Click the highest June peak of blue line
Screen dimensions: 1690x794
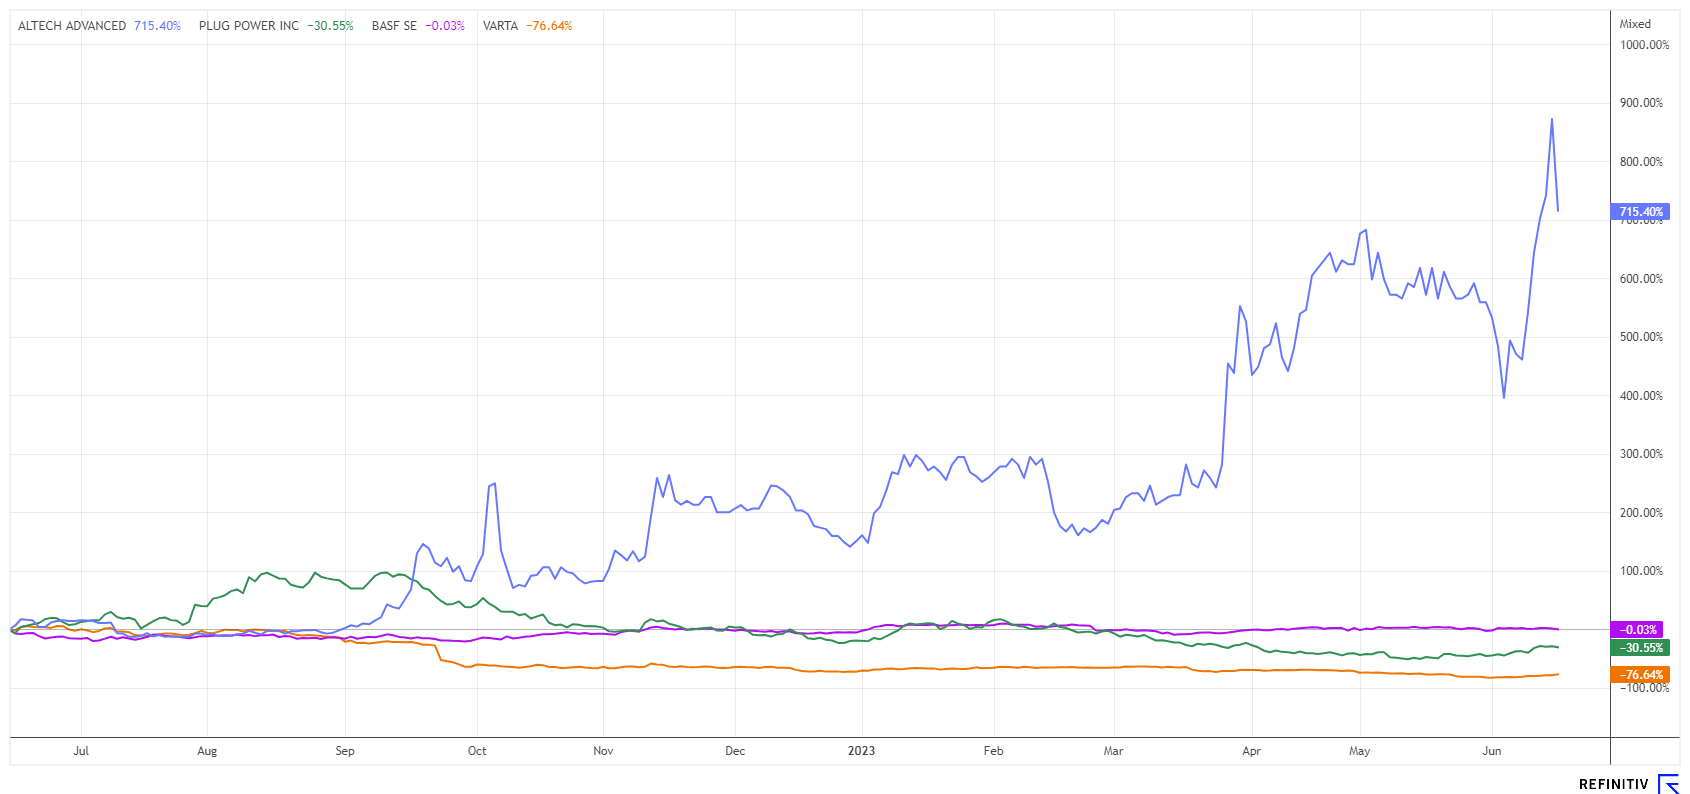1551,120
